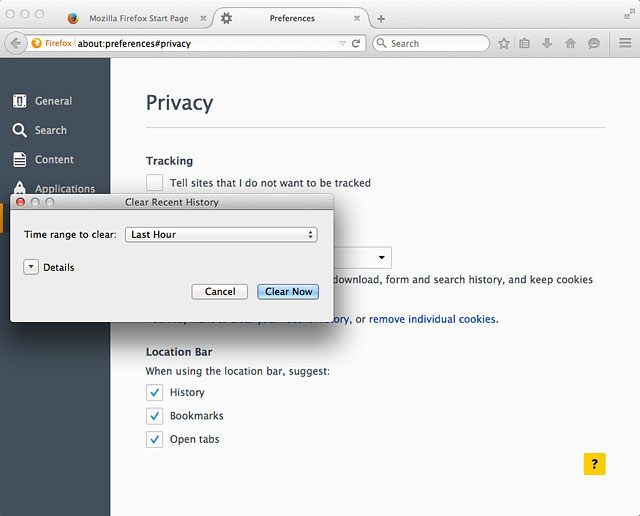The width and height of the screenshot is (640, 516).
Task: Open the Last Hour time range dropdown
Action: (x=221, y=235)
